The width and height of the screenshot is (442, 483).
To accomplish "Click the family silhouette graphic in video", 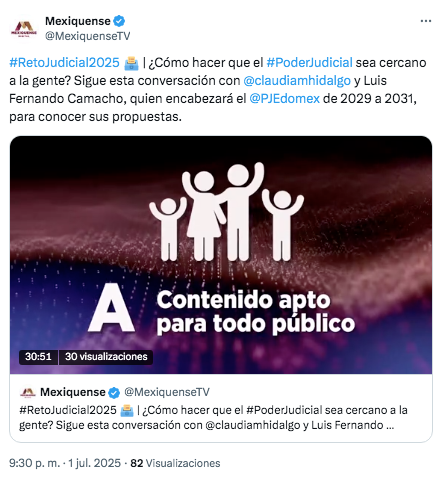I will coord(226,212).
